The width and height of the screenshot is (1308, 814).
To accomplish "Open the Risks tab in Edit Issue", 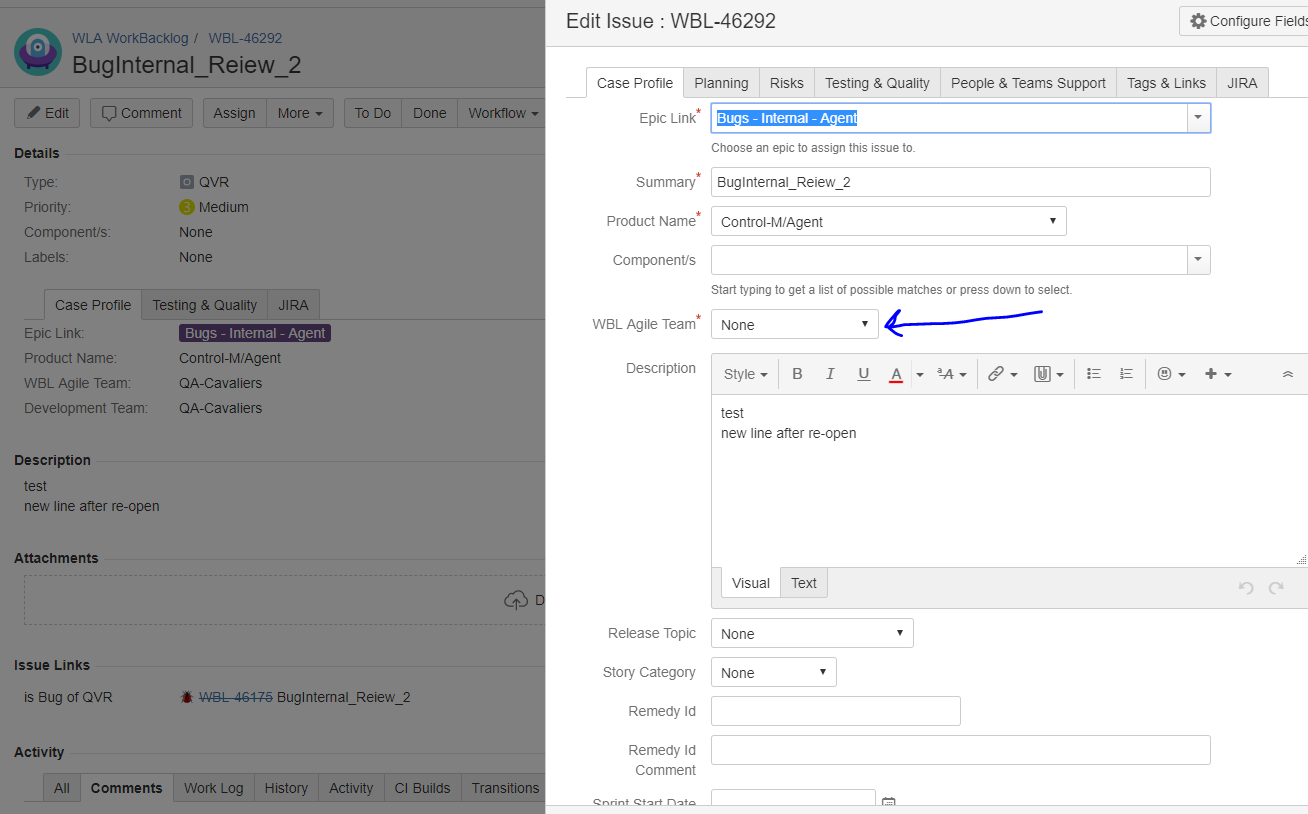I will point(787,83).
